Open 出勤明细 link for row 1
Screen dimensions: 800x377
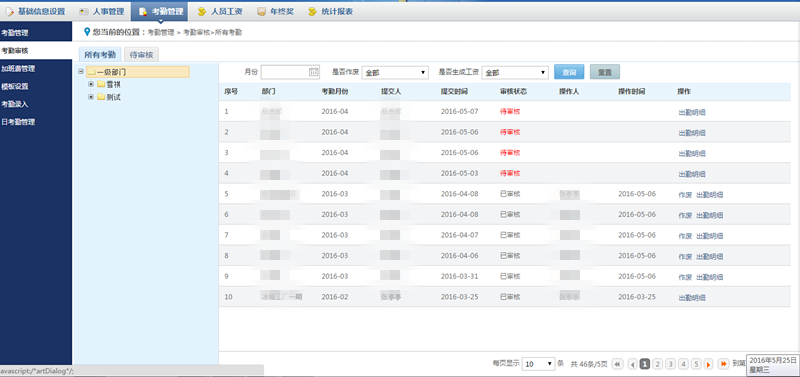(x=692, y=112)
